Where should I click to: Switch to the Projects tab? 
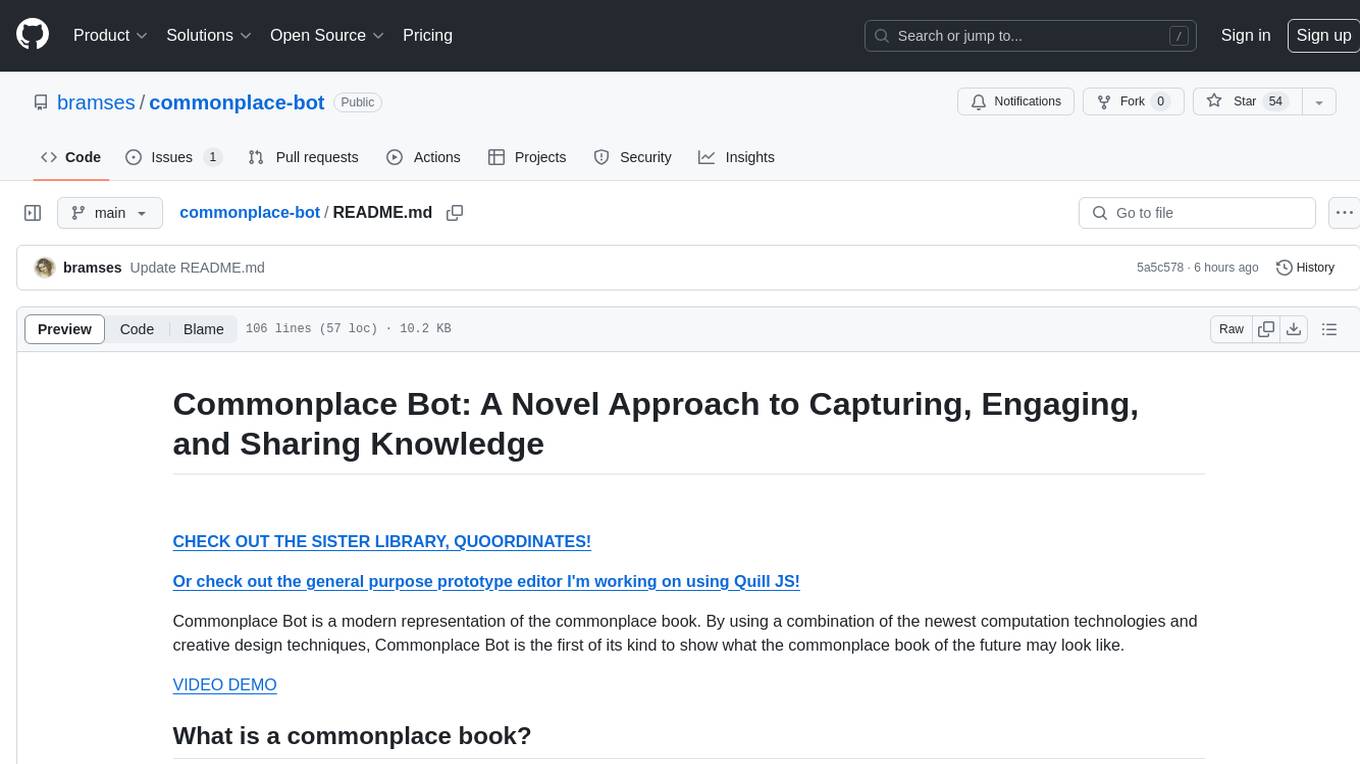click(527, 157)
